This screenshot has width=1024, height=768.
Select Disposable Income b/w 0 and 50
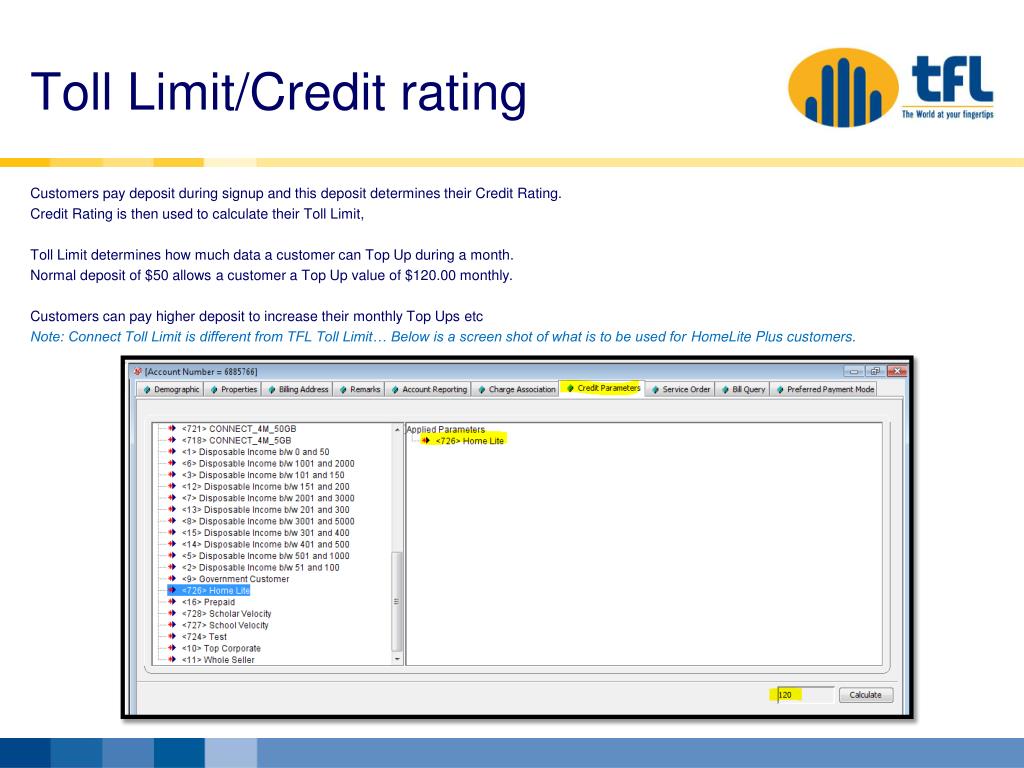pyautogui.click(x=255, y=452)
